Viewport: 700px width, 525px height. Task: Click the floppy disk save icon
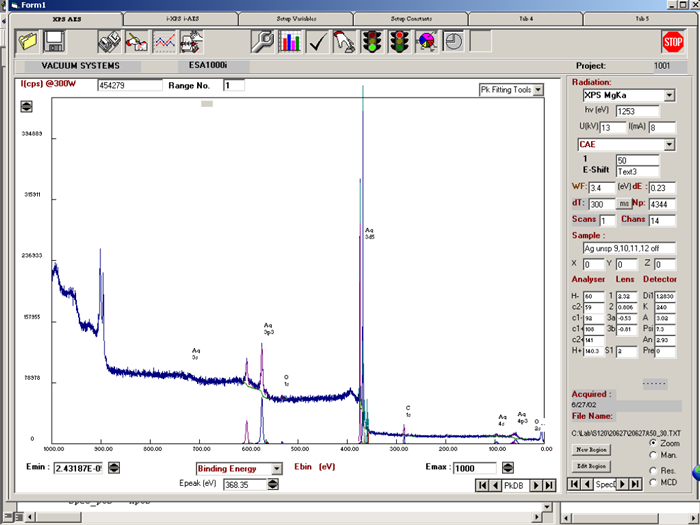pos(55,41)
